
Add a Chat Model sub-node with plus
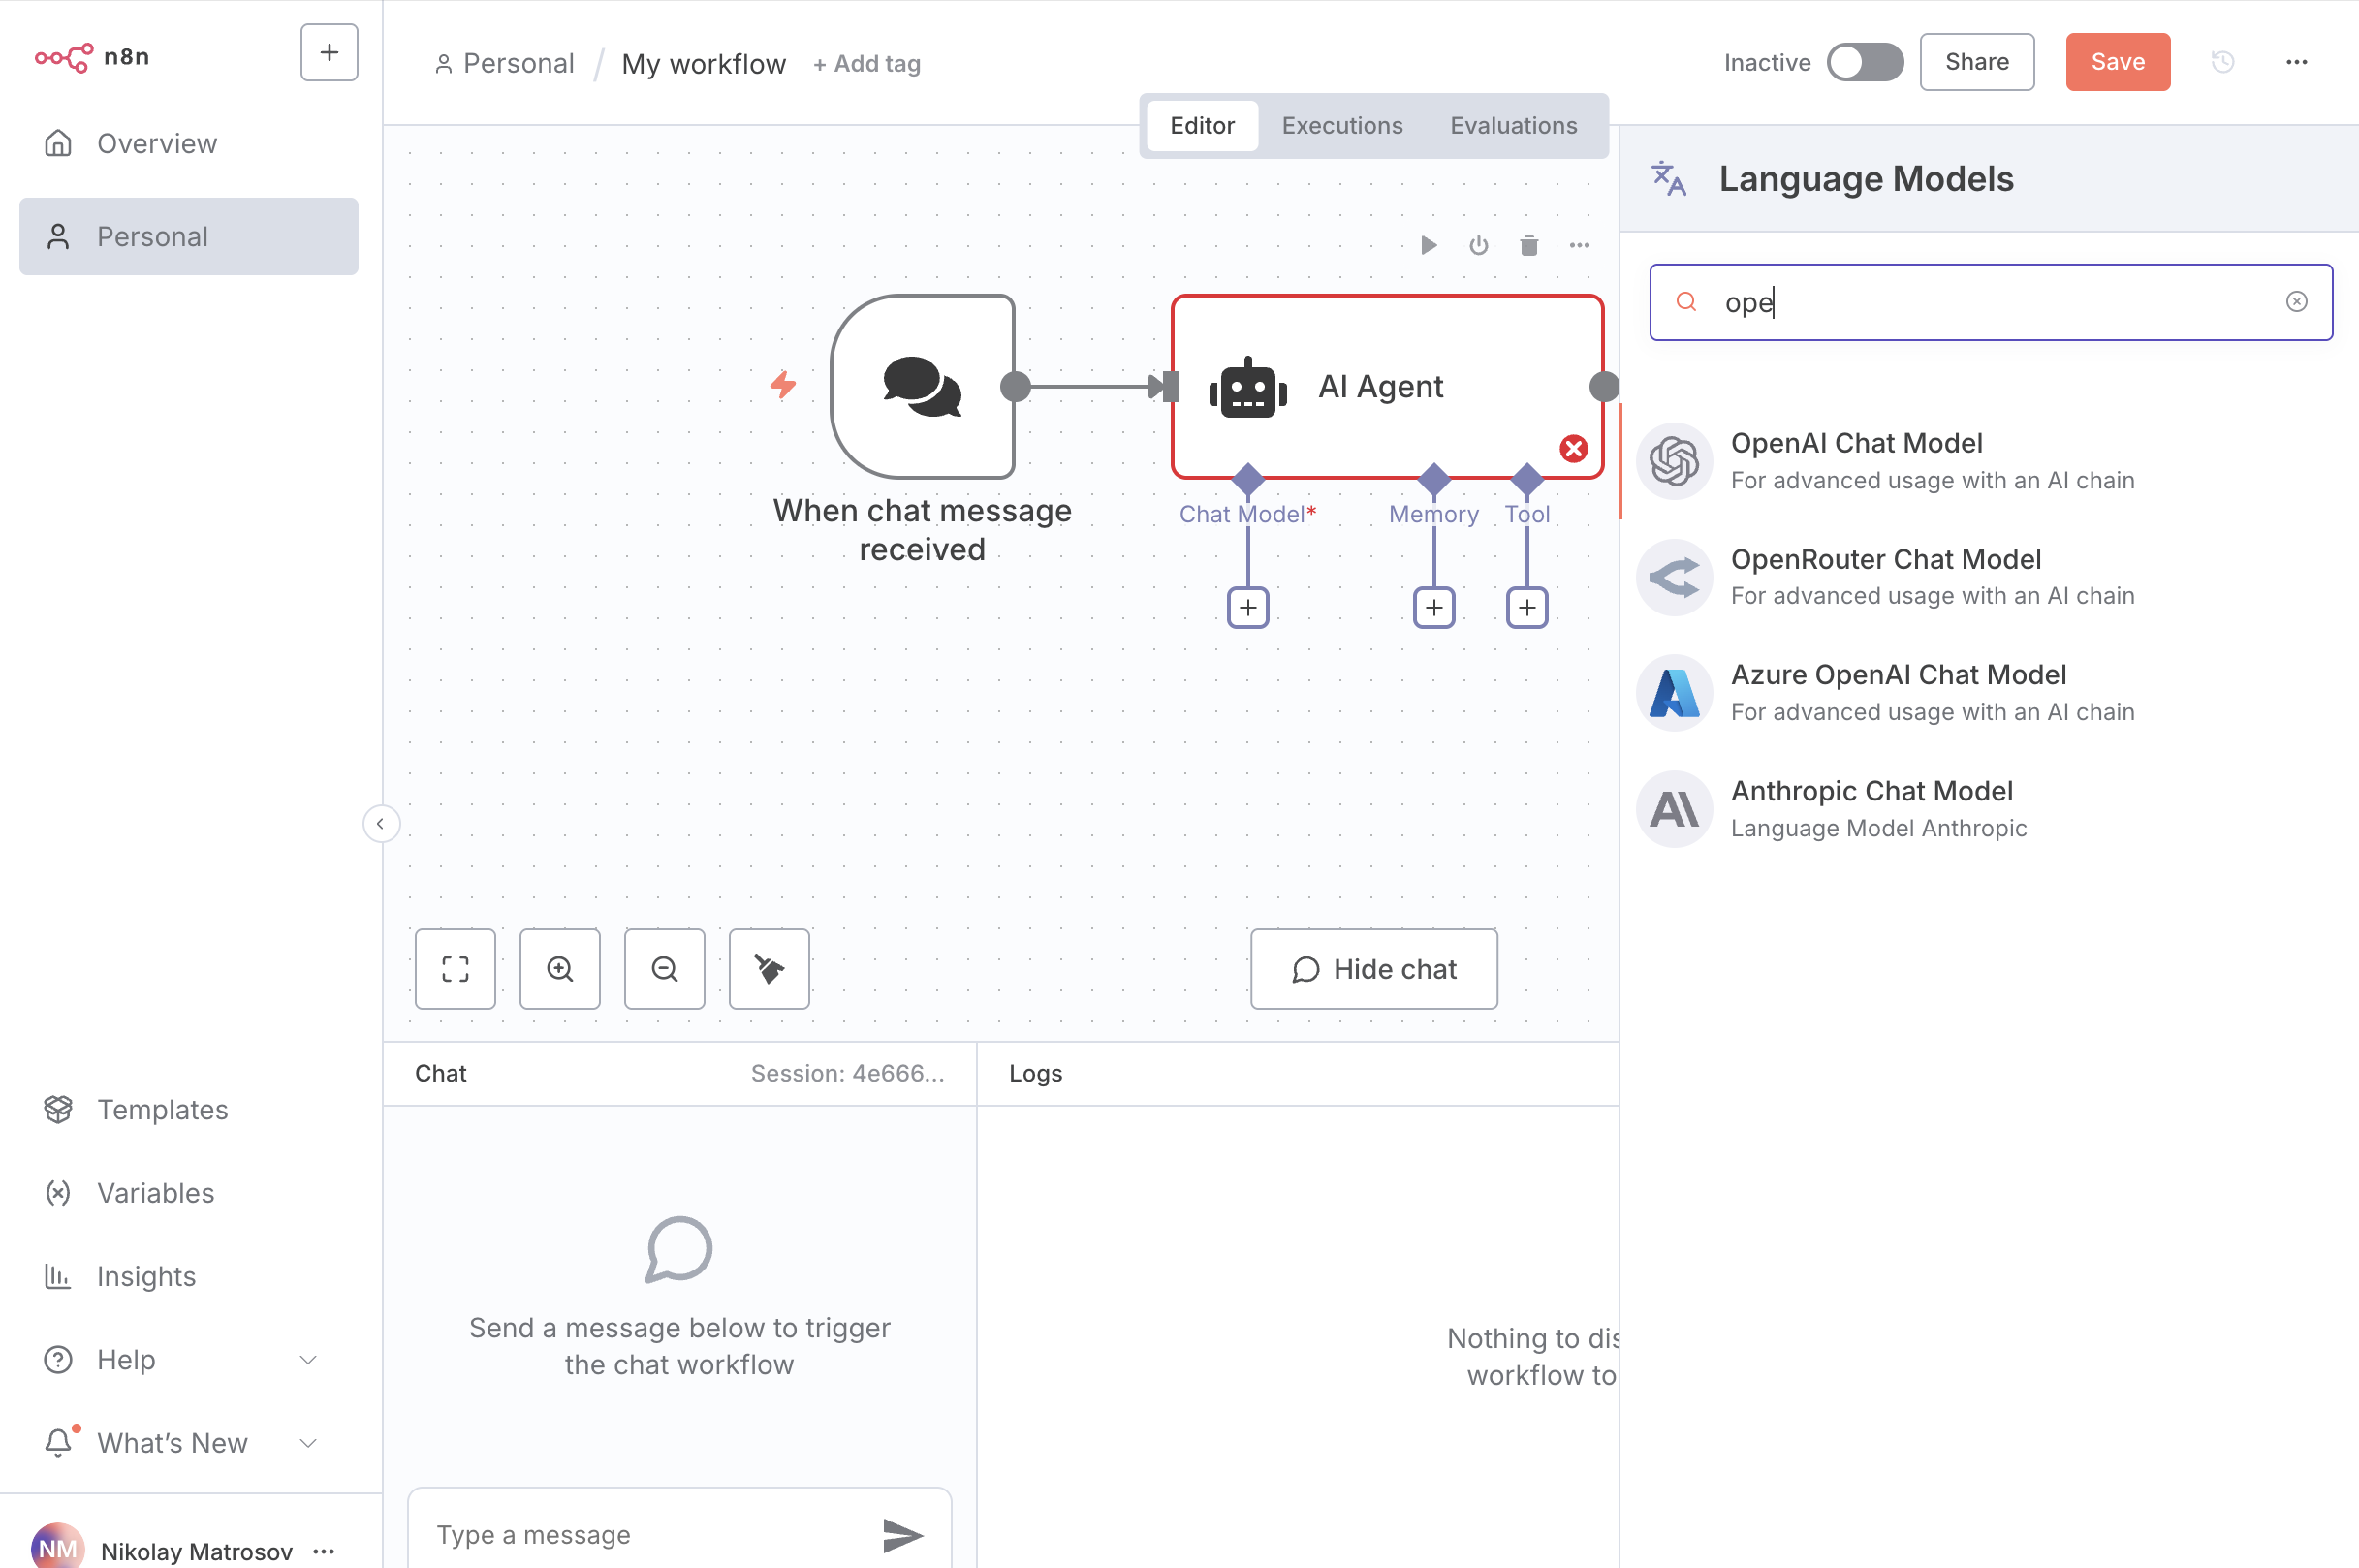click(1247, 607)
